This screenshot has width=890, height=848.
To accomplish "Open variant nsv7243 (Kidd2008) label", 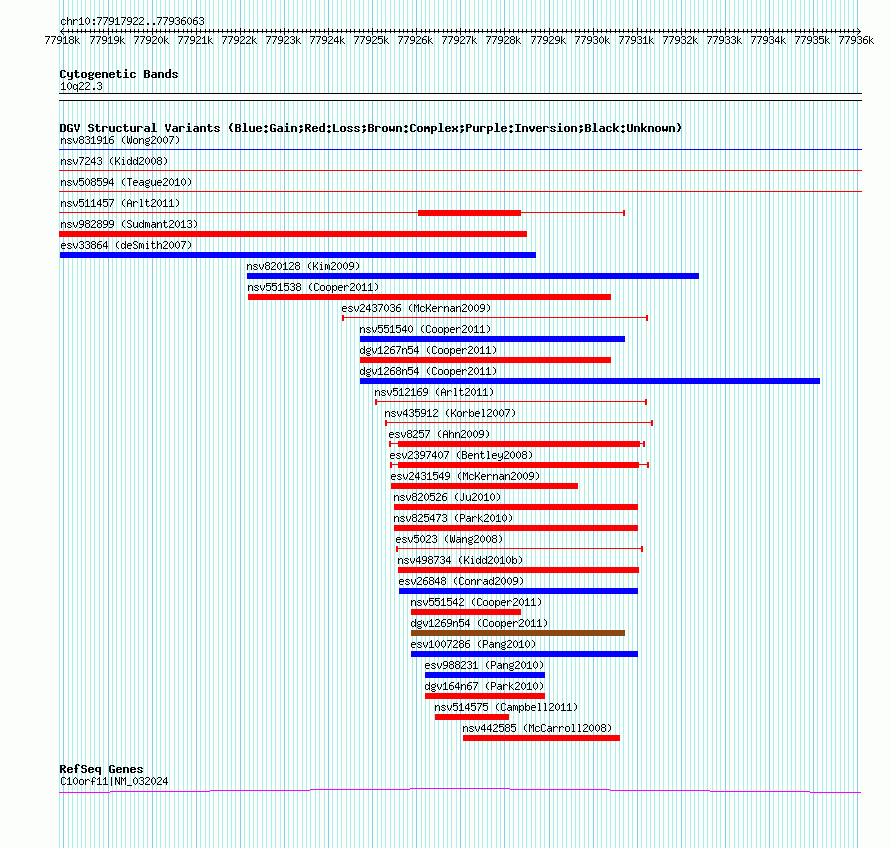I will click(114, 161).
